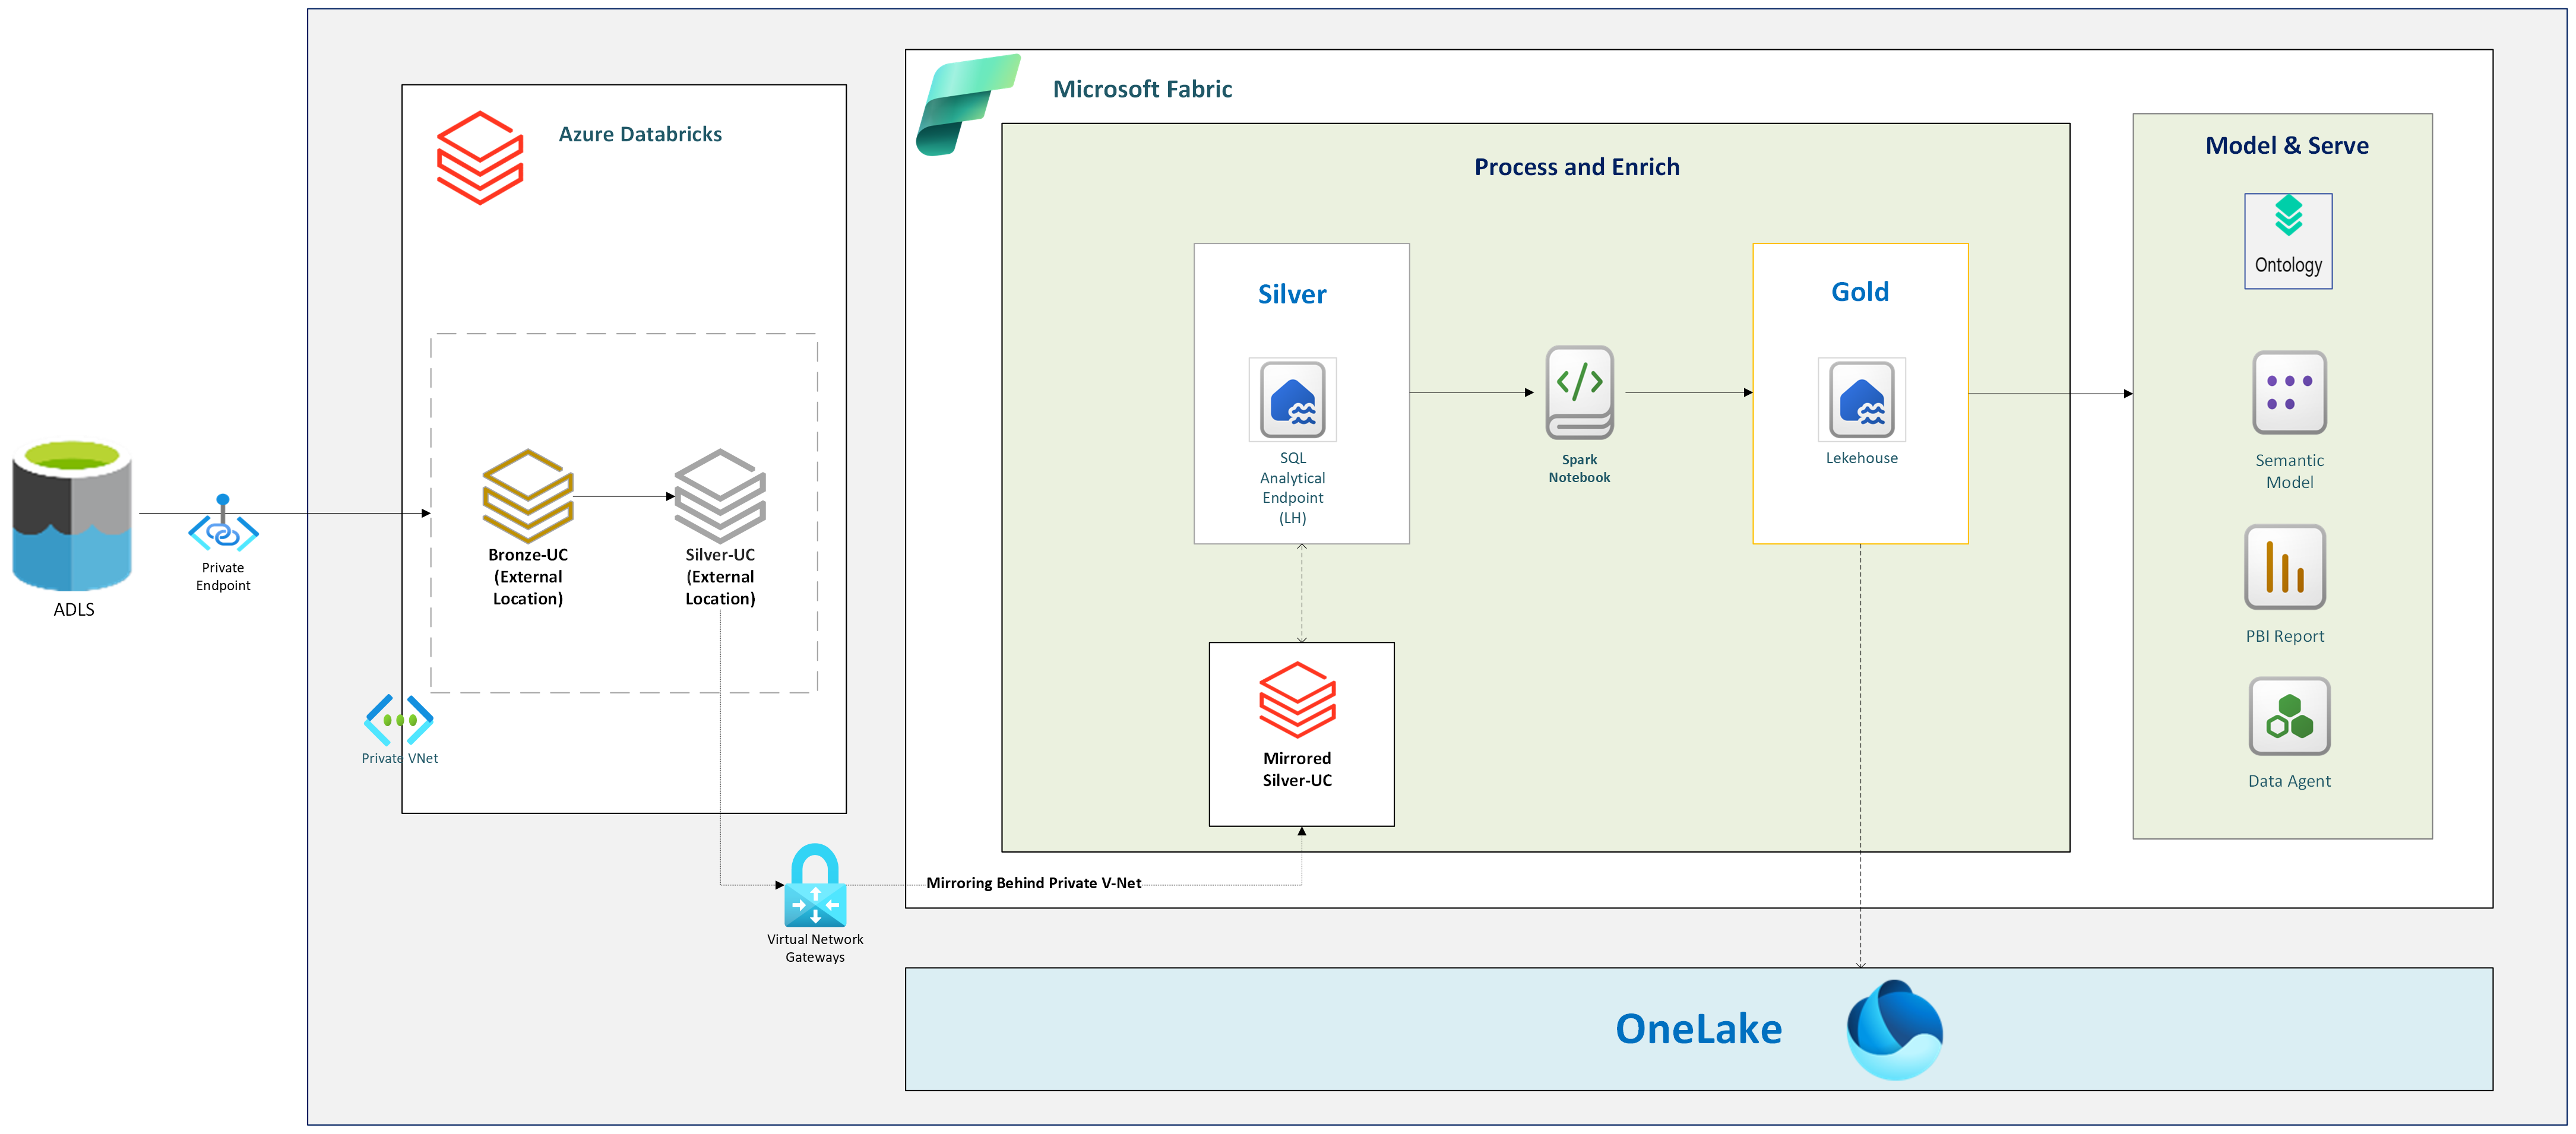Screen dimensions: 2576x1134
Task: Click the ADLS storage cylinder icon
Action: point(72,515)
